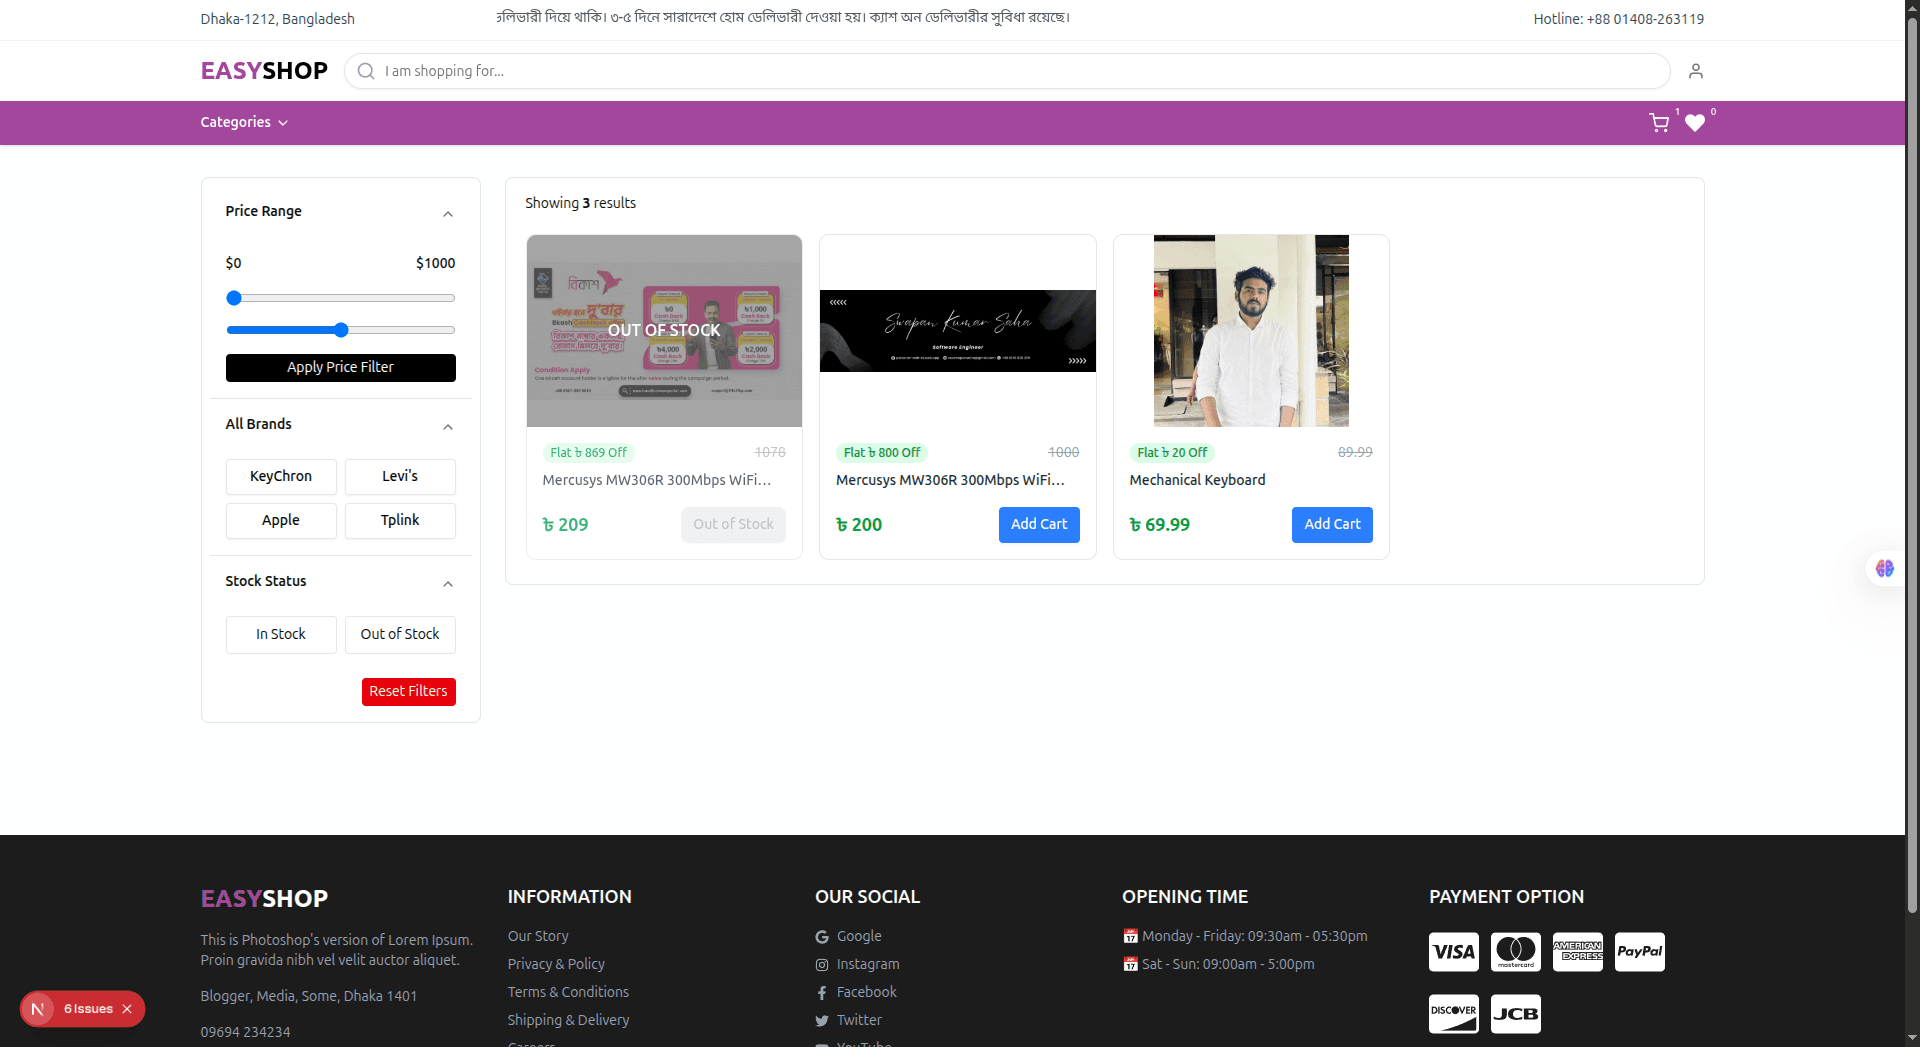Viewport: 1920px width, 1047px height.
Task: Collapse the Price Range section
Action: 448,213
